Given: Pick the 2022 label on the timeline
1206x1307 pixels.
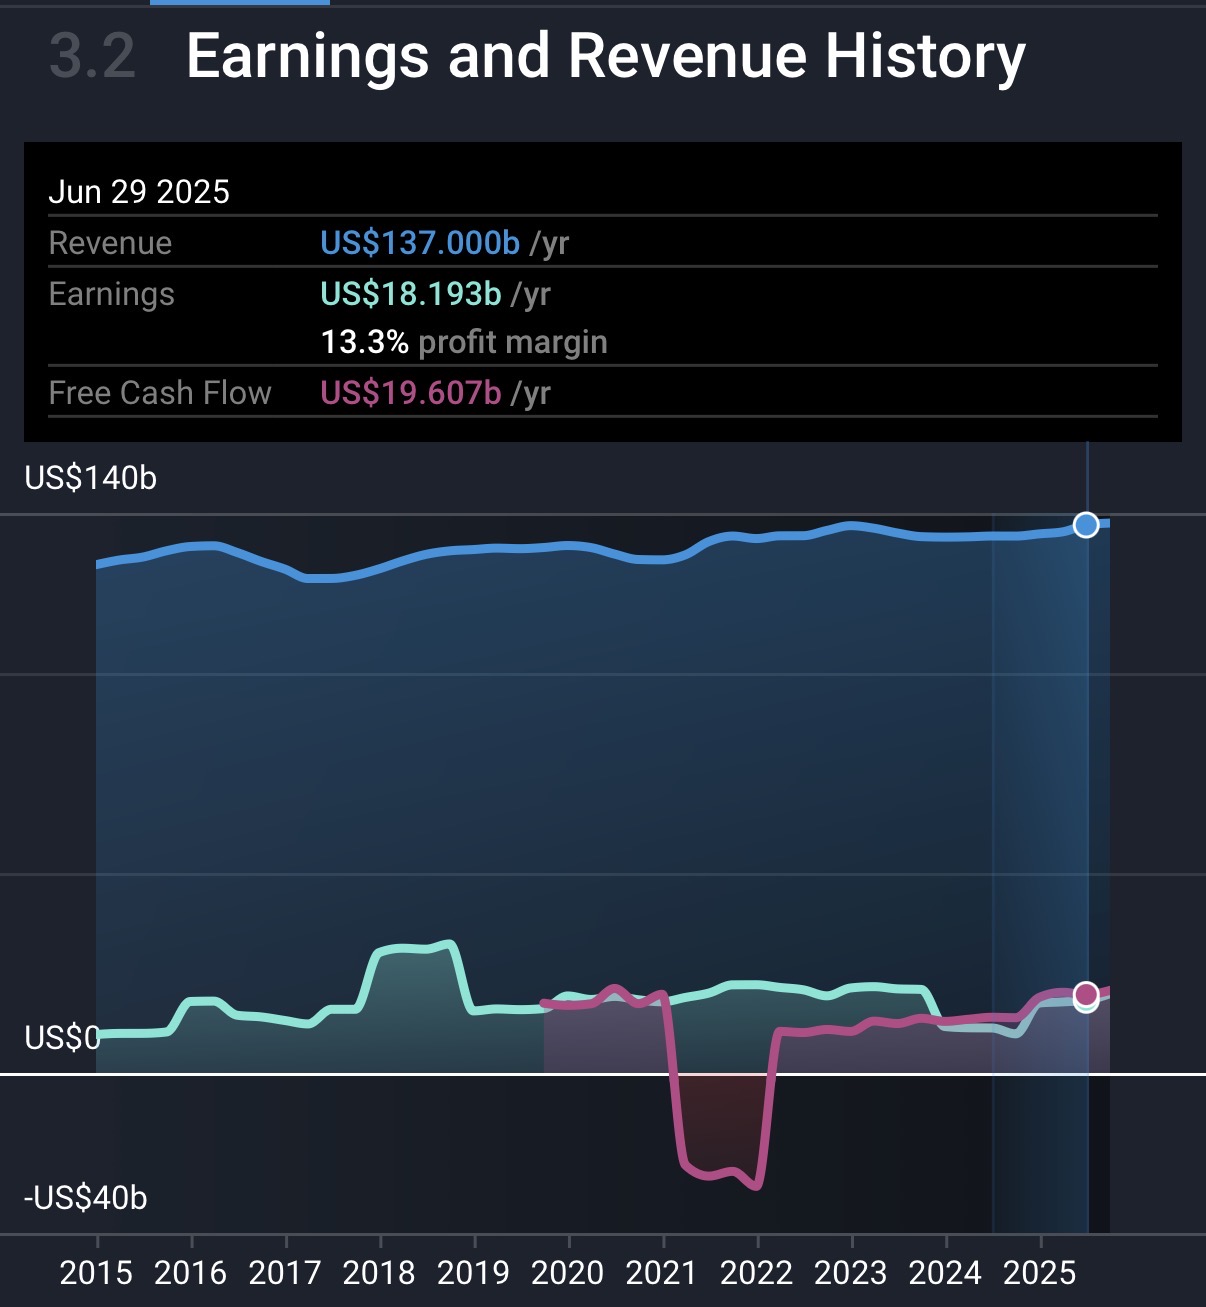Looking at the screenshot, I should click(x=756, y=1273).
